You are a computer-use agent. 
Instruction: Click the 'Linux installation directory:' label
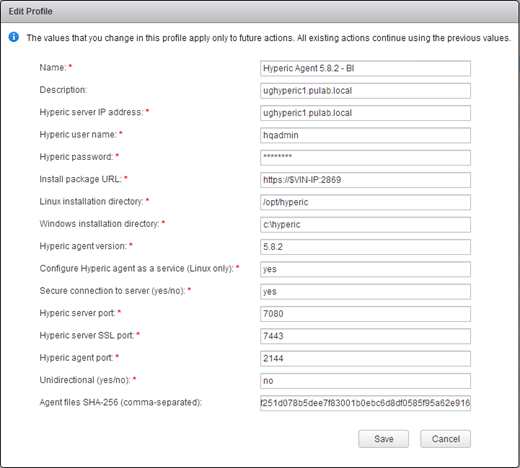click(x=91, y=202)
